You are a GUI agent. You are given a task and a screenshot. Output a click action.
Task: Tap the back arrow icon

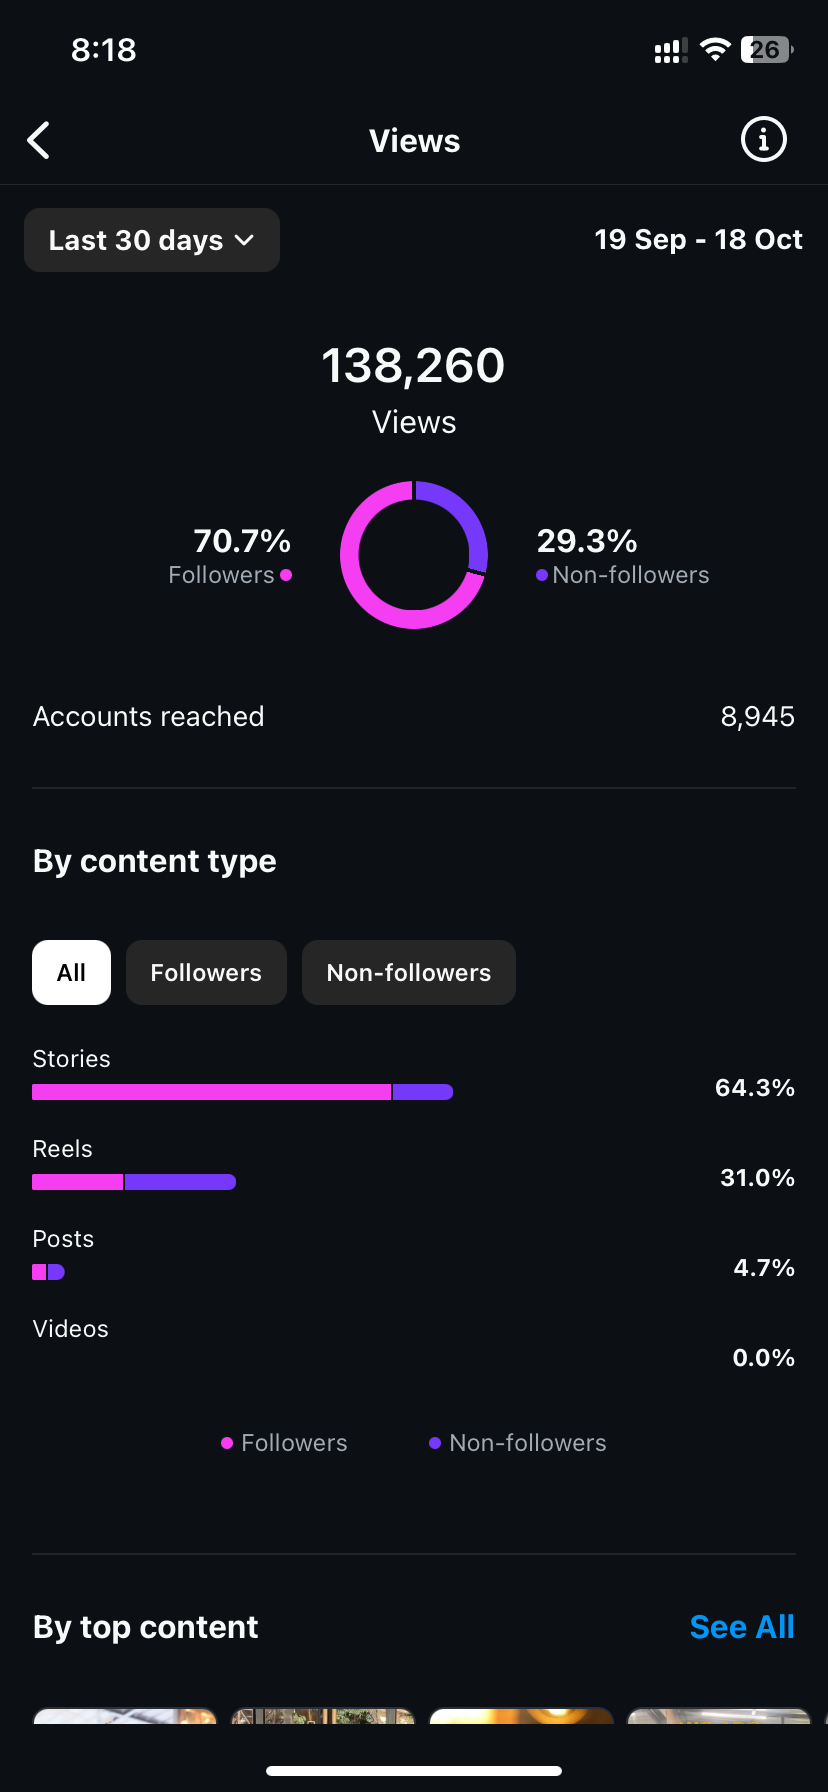pos(39,141)
